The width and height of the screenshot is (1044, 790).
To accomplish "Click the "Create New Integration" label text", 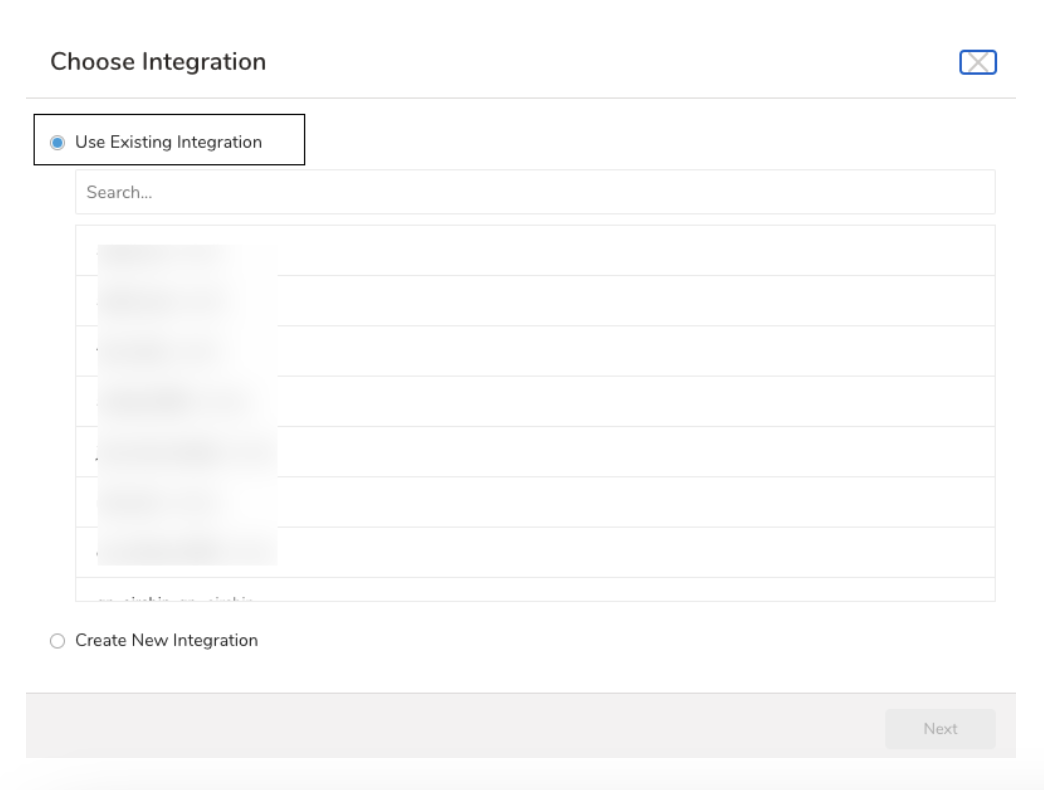I will click(x=166, y=640).
